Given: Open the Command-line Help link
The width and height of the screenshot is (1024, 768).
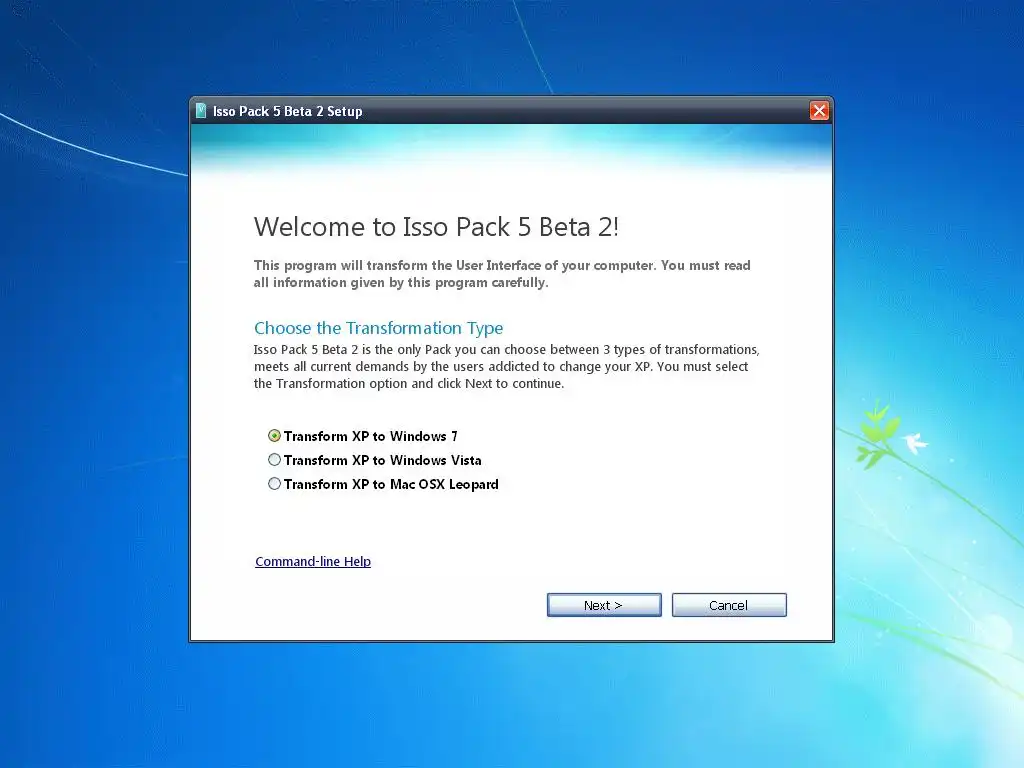Looking at the screenshot, I should (313, 562).
